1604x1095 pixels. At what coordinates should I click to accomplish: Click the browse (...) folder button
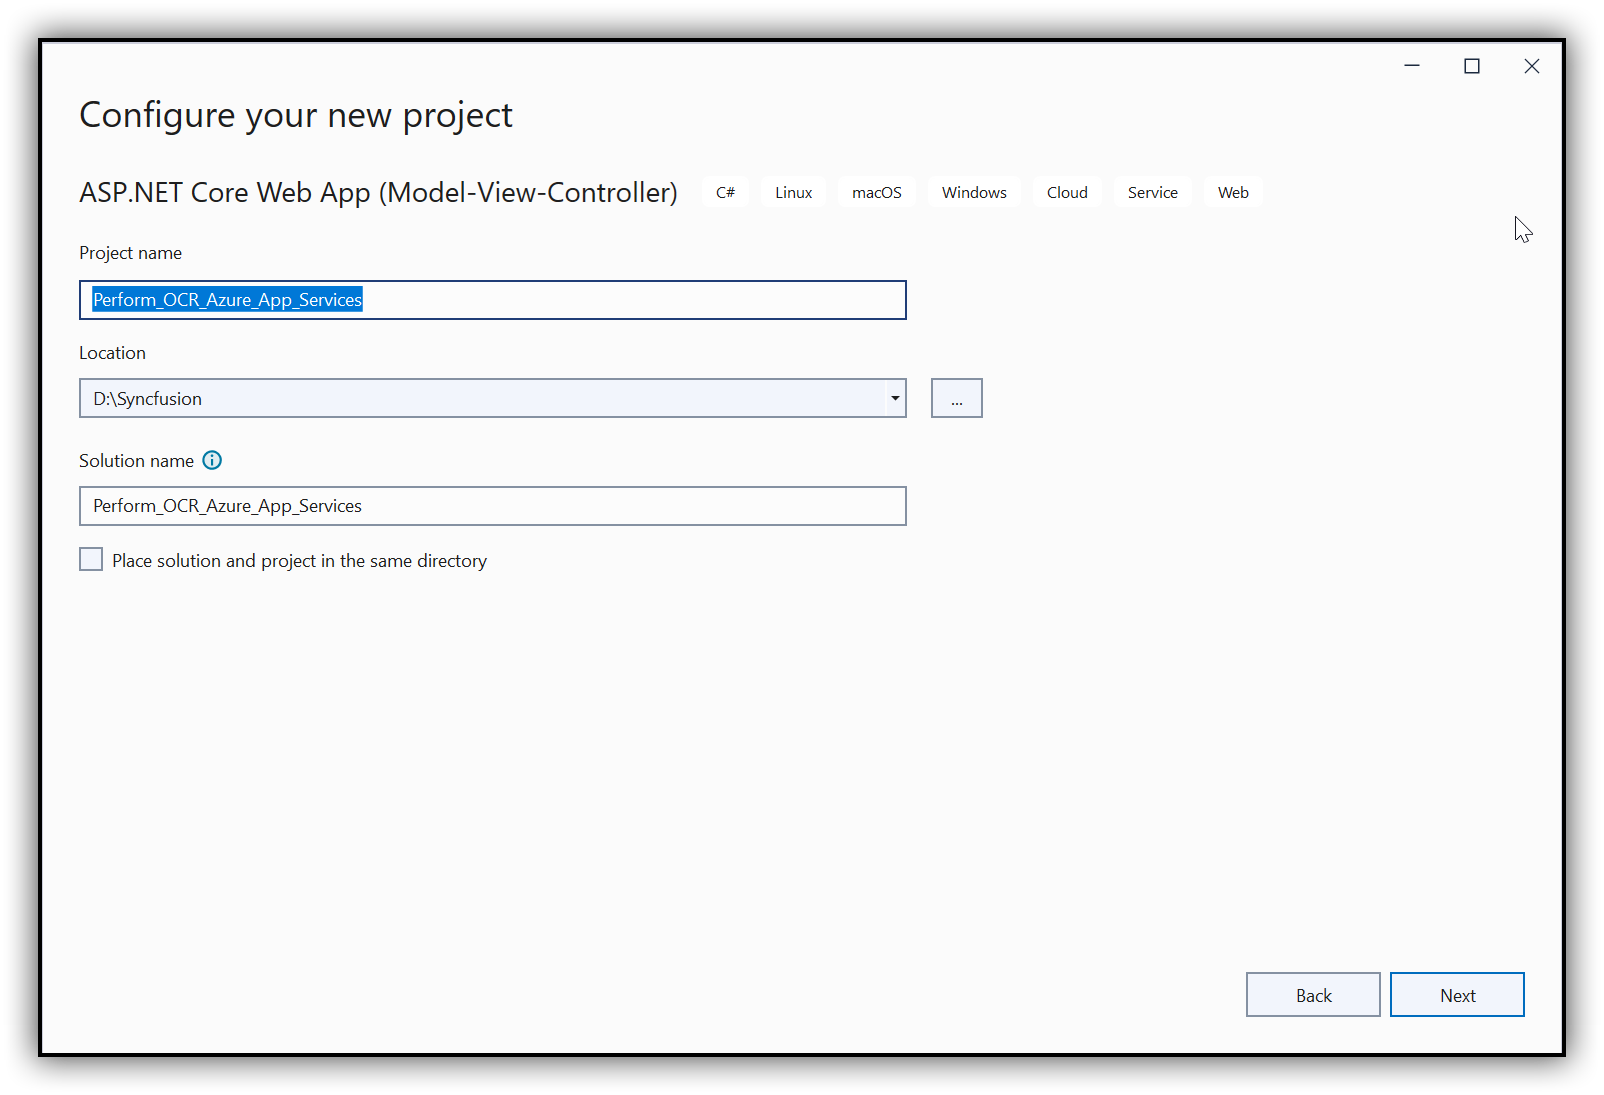pyautogui.click(x=955, y=398)
